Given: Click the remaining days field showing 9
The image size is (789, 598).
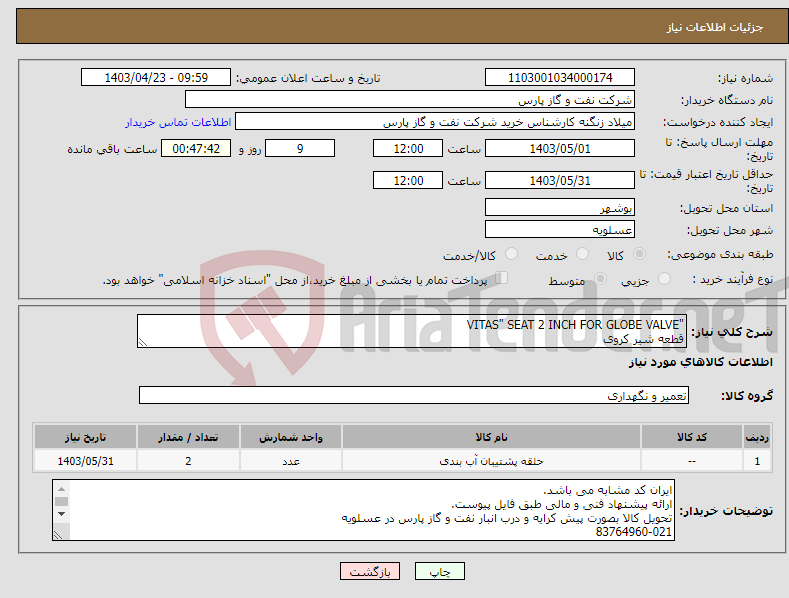Looking at the screenshot, I should [300, 148].
